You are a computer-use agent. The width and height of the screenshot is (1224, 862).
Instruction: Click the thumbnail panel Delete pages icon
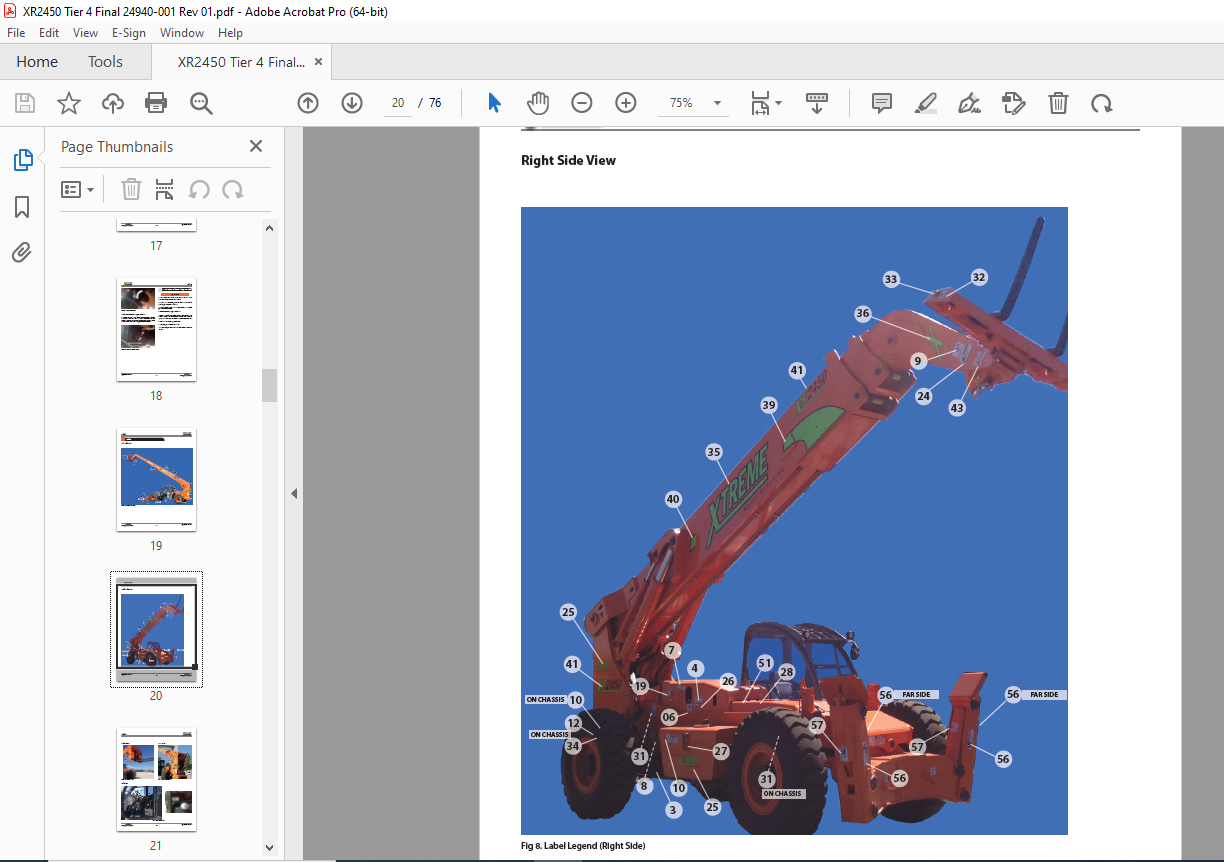131,189
